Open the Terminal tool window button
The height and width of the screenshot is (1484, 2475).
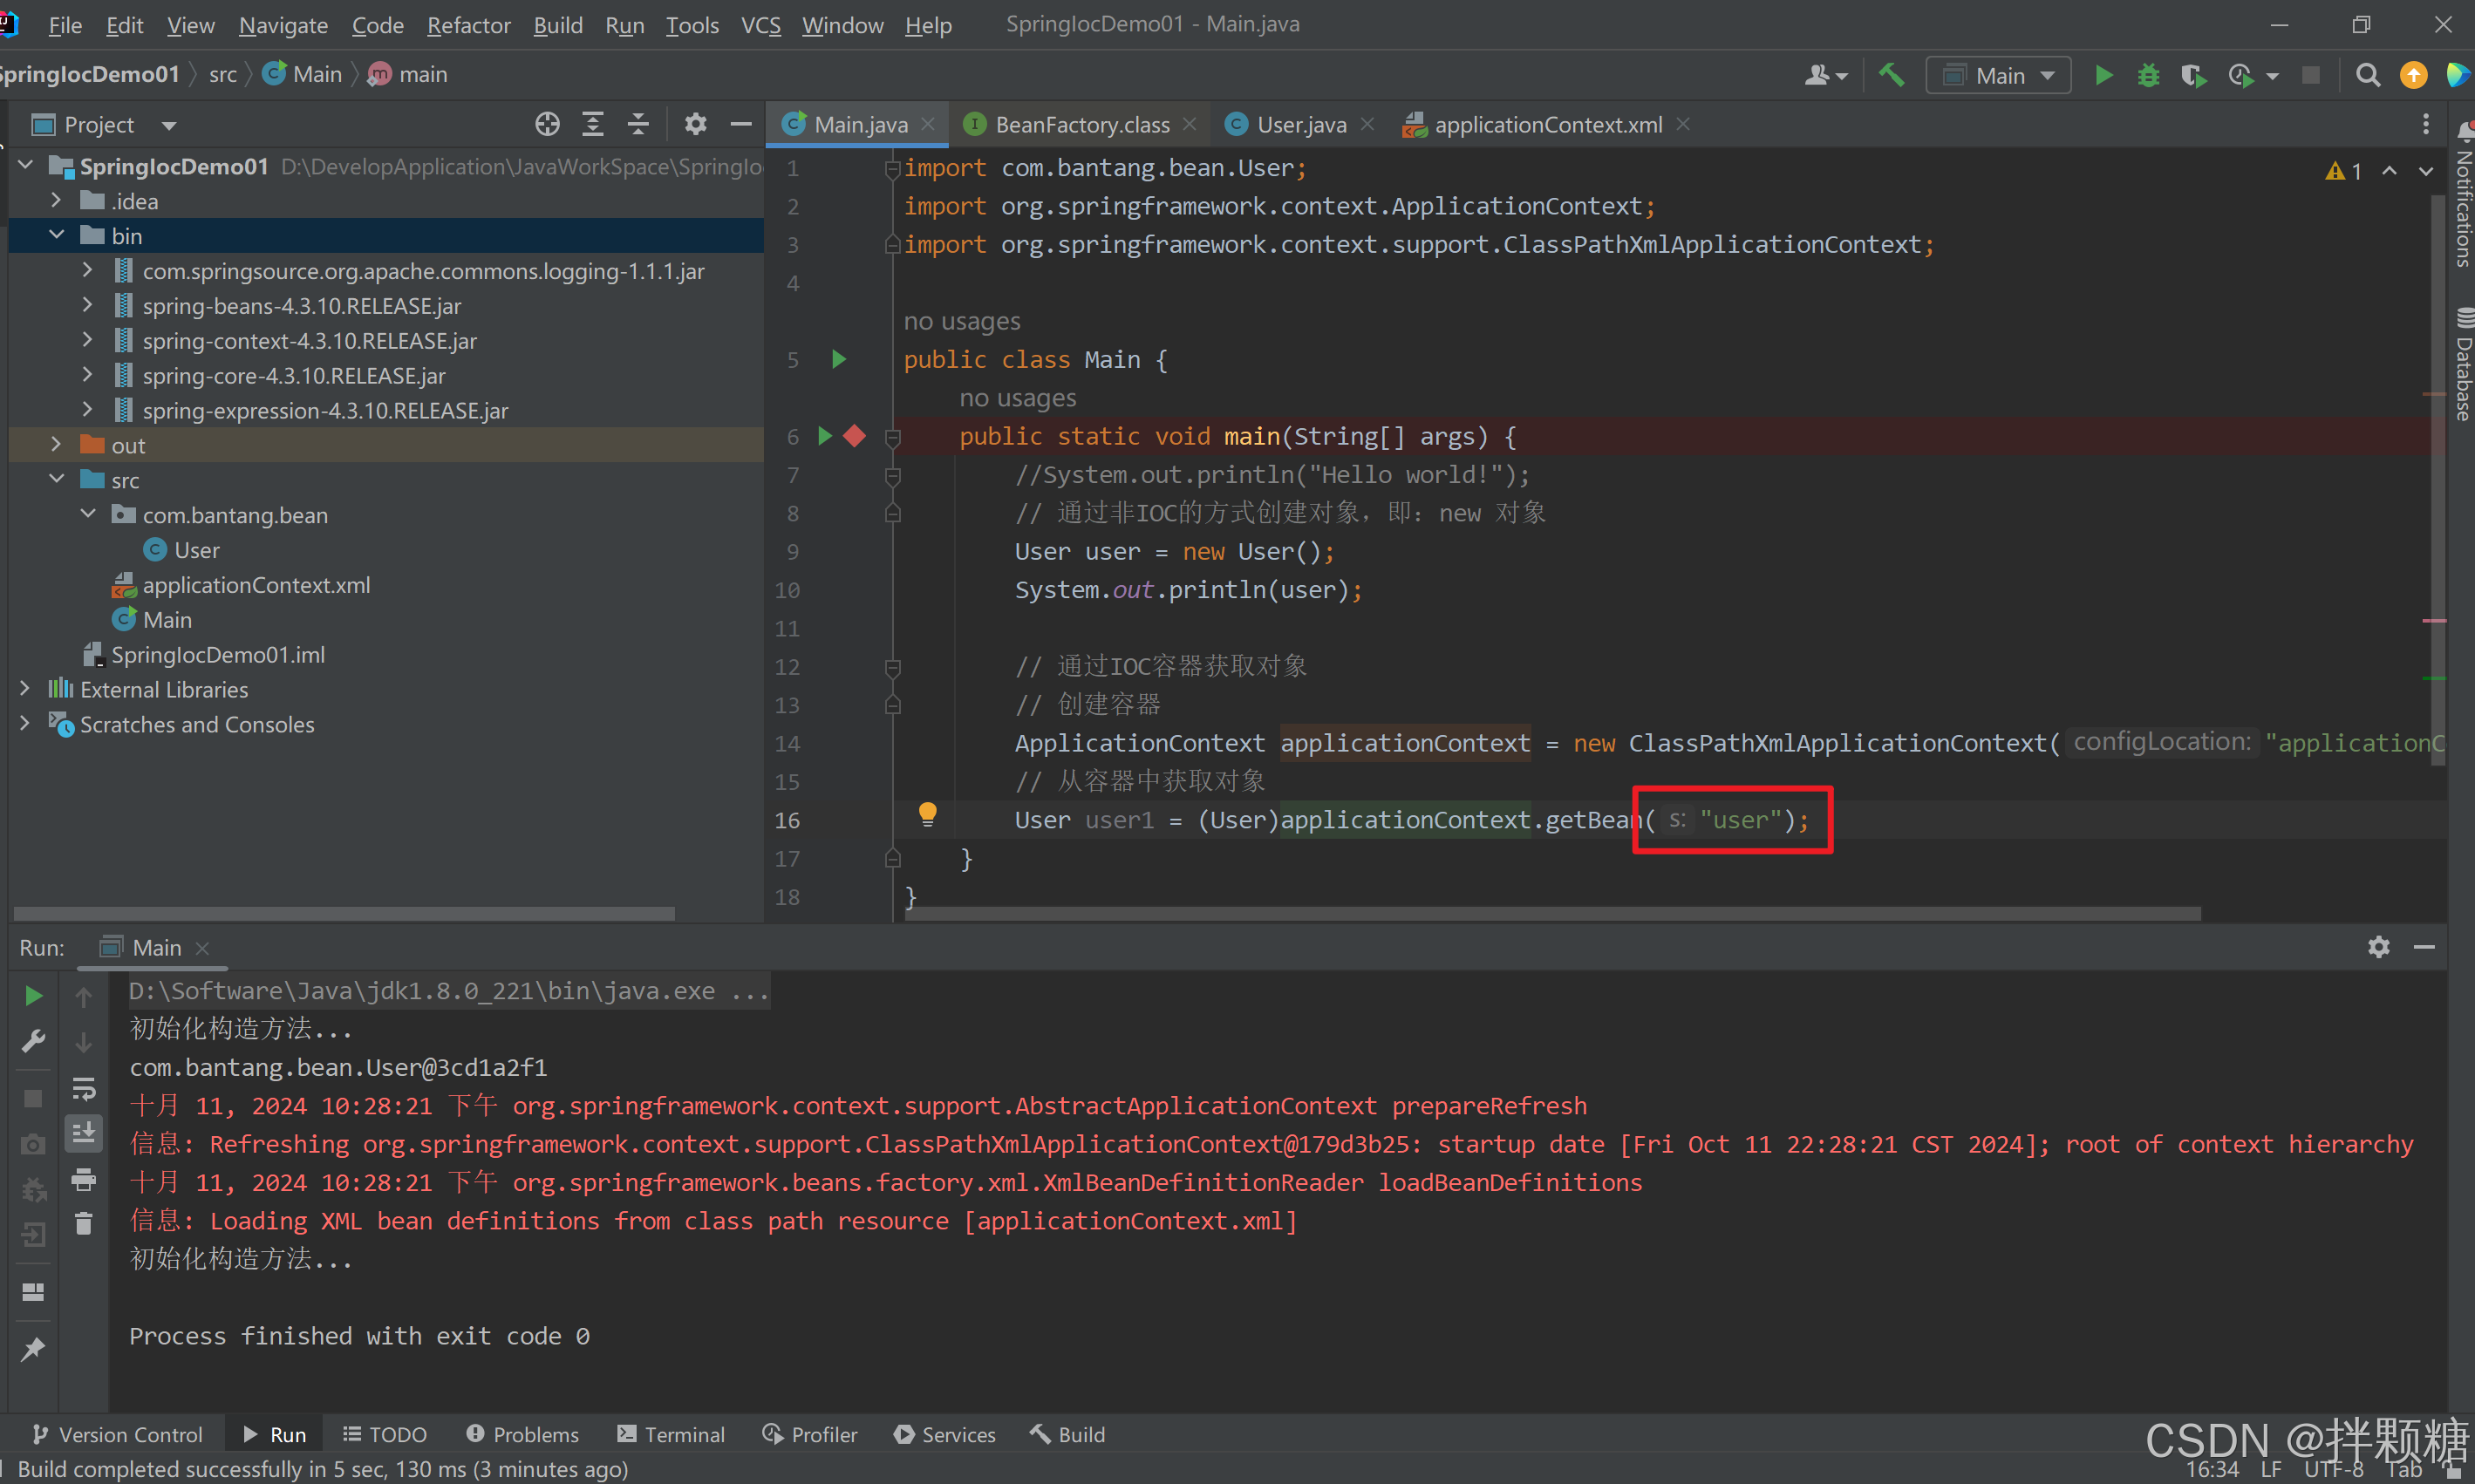click(671, 1434)
